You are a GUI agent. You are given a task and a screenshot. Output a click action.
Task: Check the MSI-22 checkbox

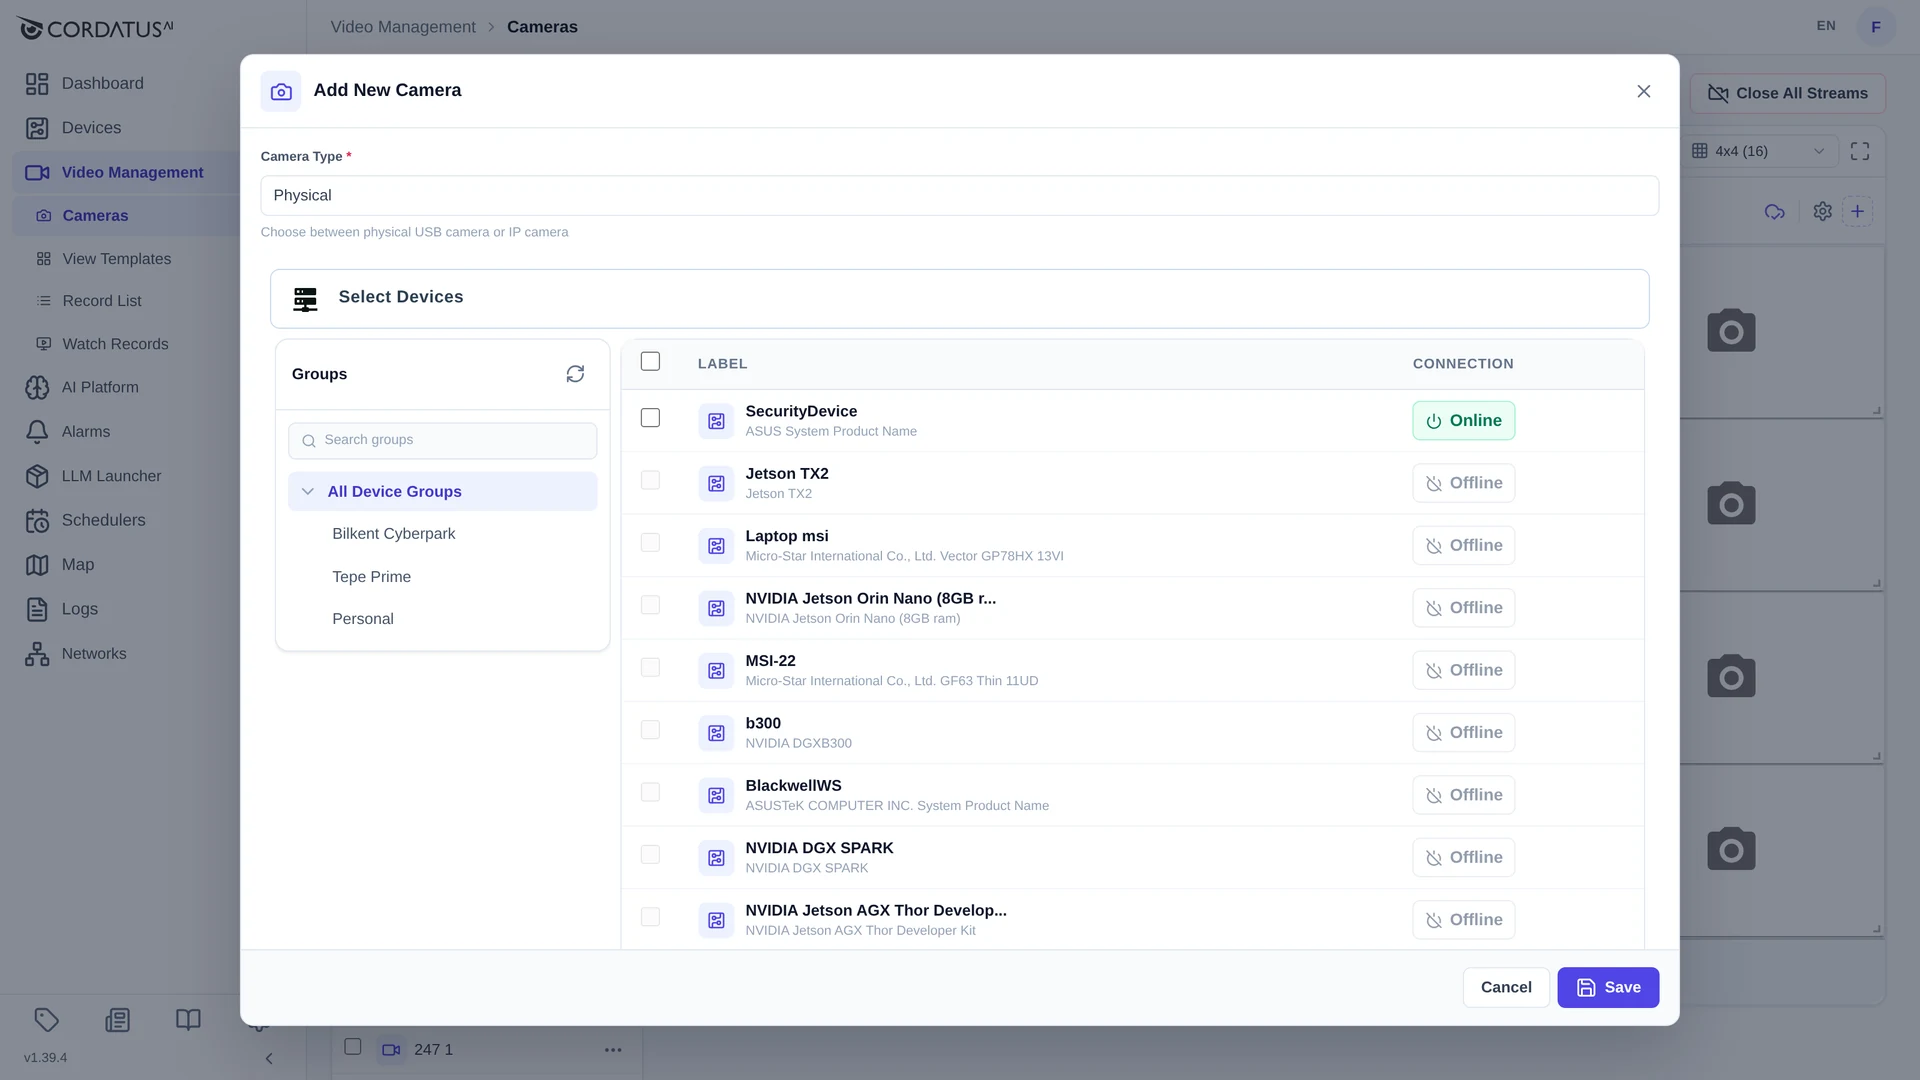(x=650, y=668)
